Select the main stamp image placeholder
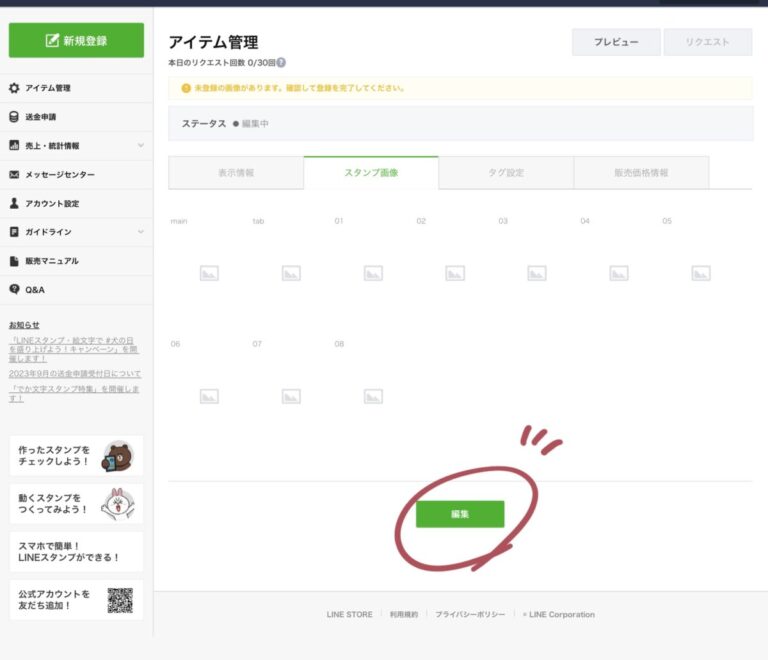Image resolution: width=768 pixels, height=660 pixels. click(x=209, y=273)
